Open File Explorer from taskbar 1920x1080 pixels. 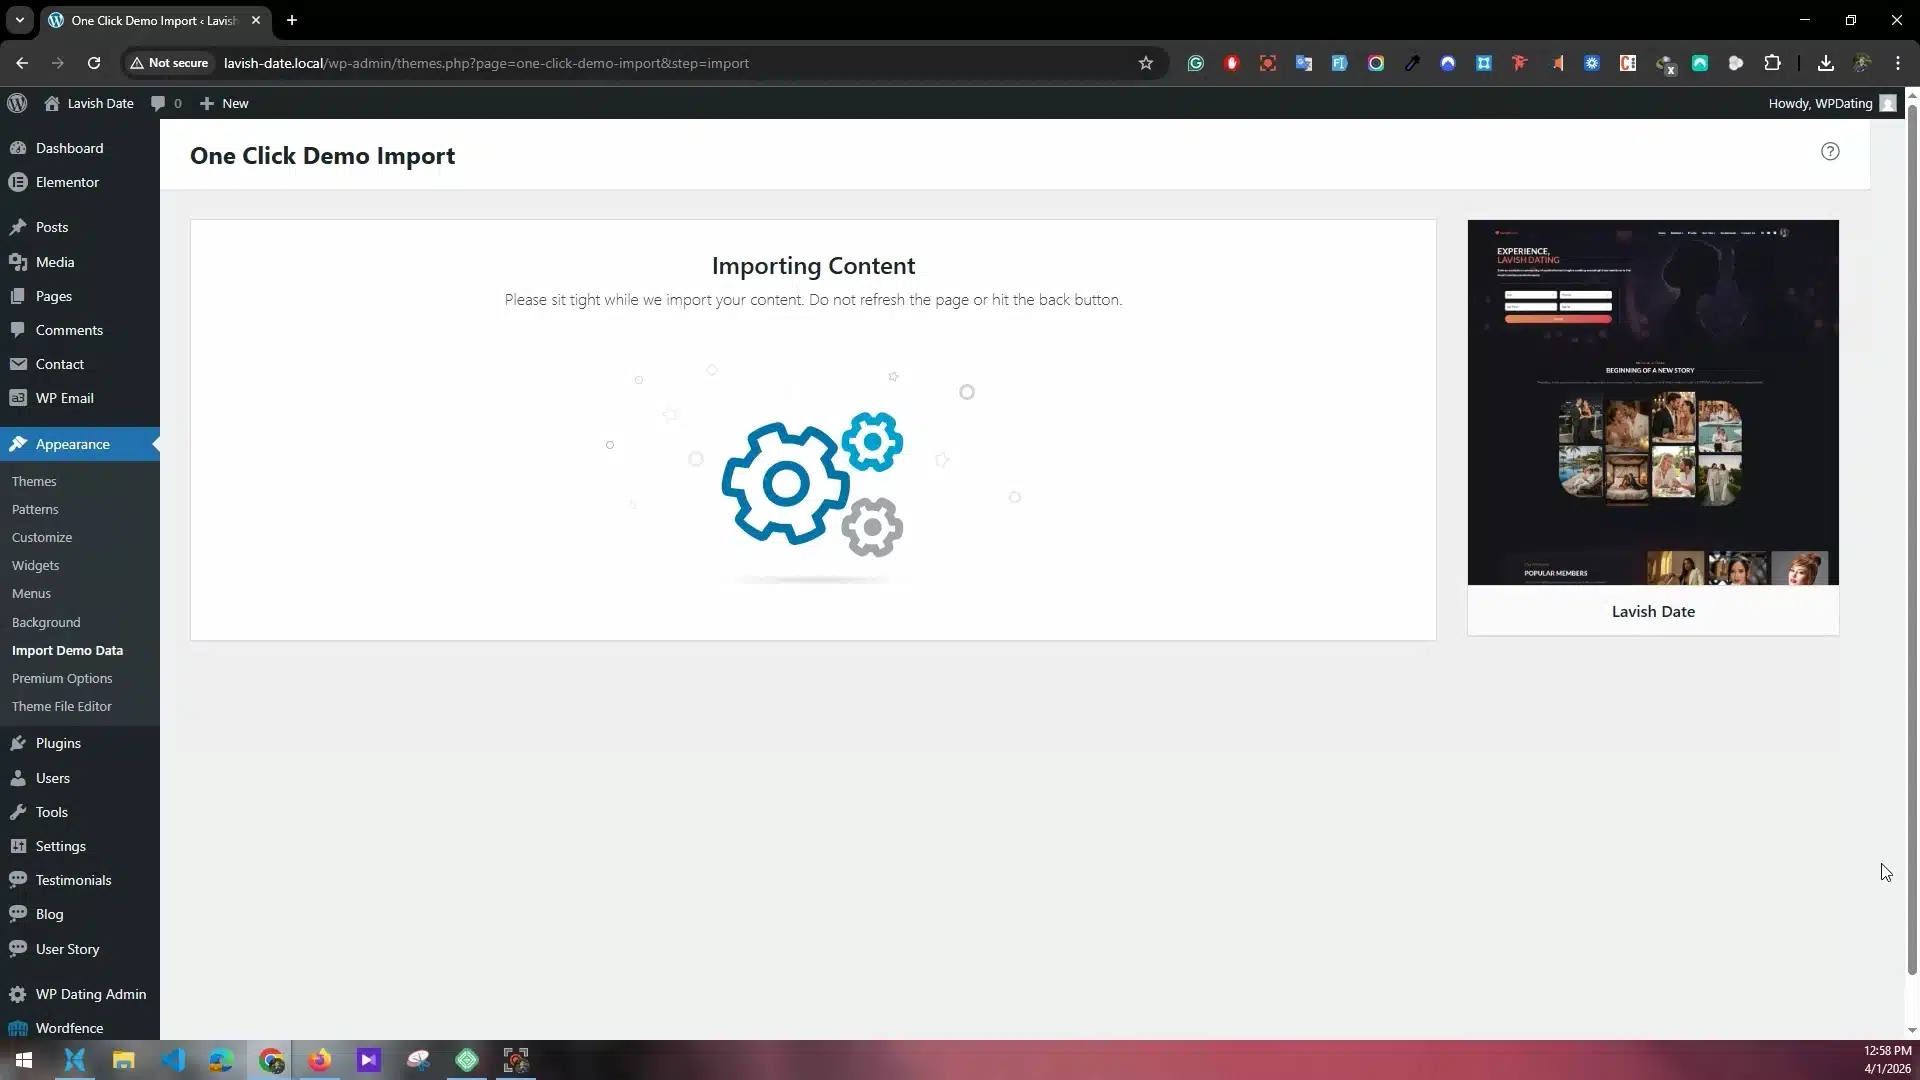pos(123,1060)
